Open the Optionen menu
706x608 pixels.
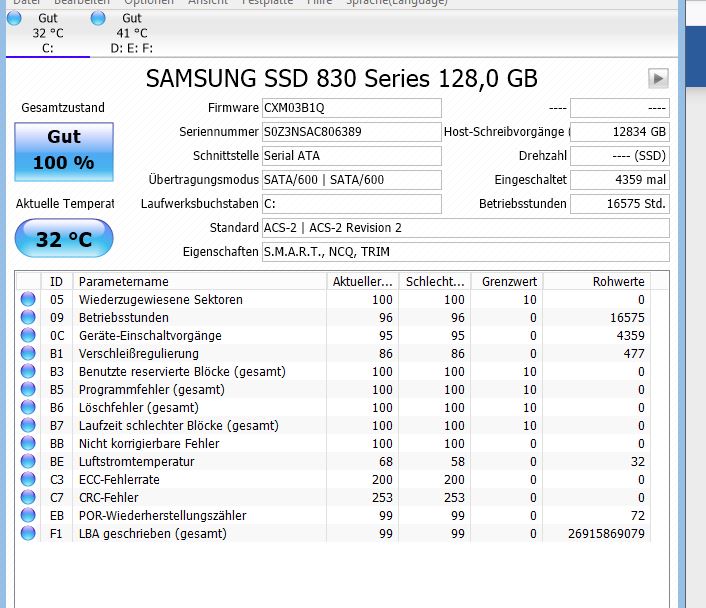149,2
